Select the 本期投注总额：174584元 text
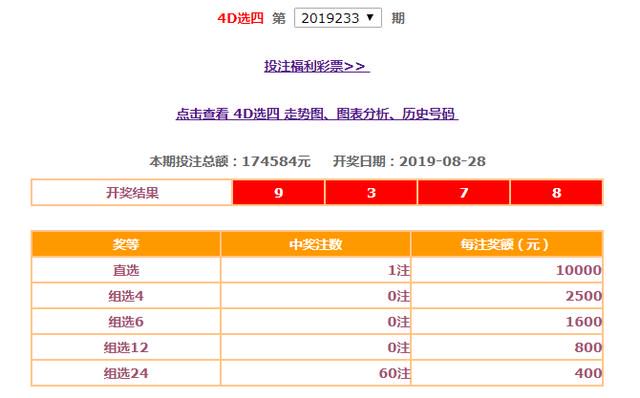Viewport: 640px width, 398px height. coord(230,161)
